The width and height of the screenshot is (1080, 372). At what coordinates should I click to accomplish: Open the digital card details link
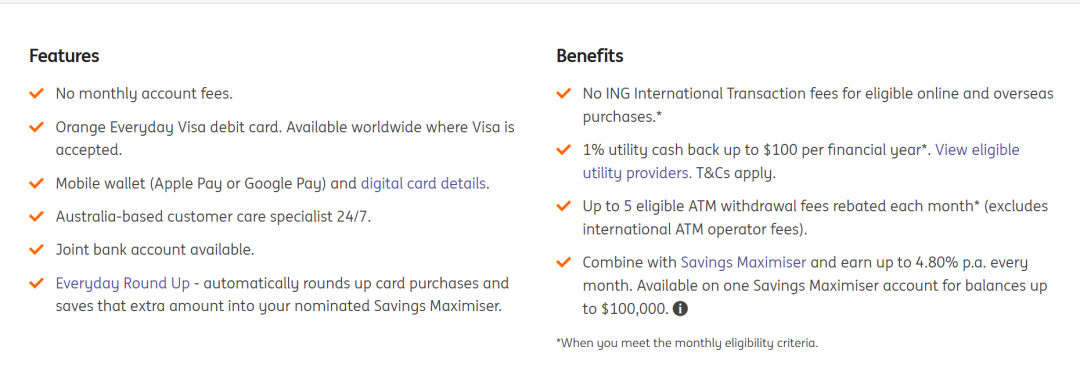(424, 184)
